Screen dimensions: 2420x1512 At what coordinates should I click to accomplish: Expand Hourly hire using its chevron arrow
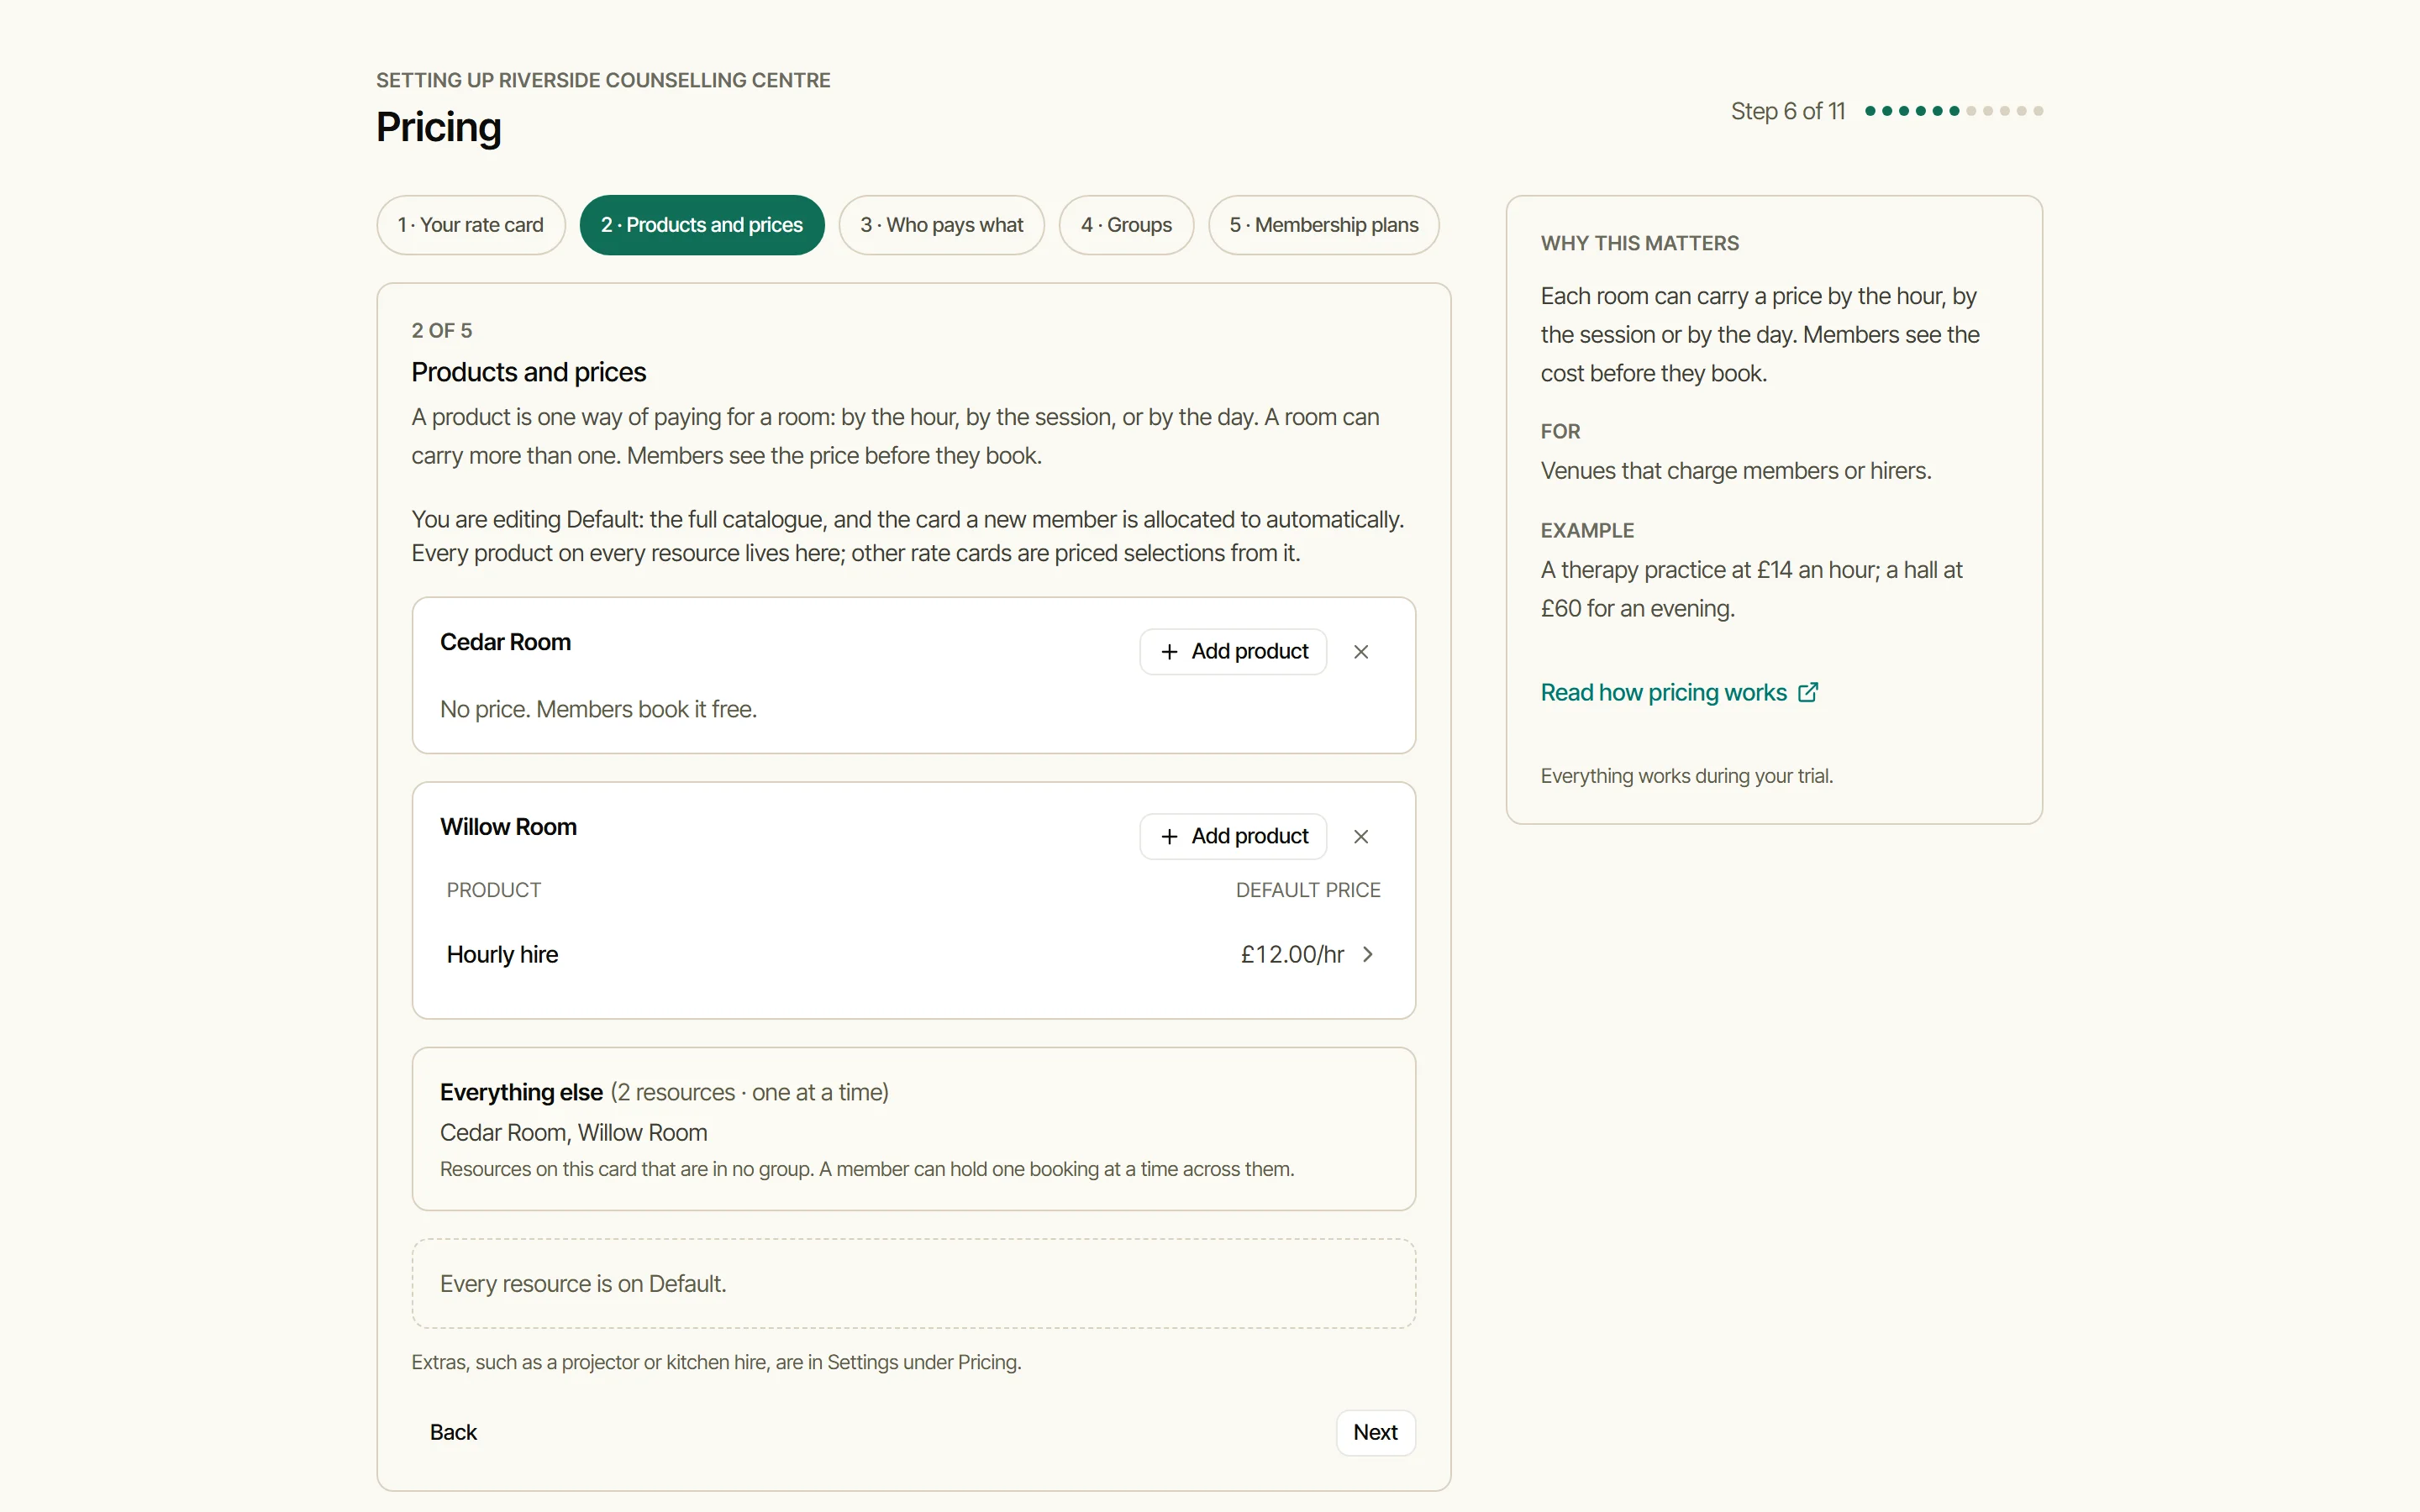click(x=1368, y=954)
